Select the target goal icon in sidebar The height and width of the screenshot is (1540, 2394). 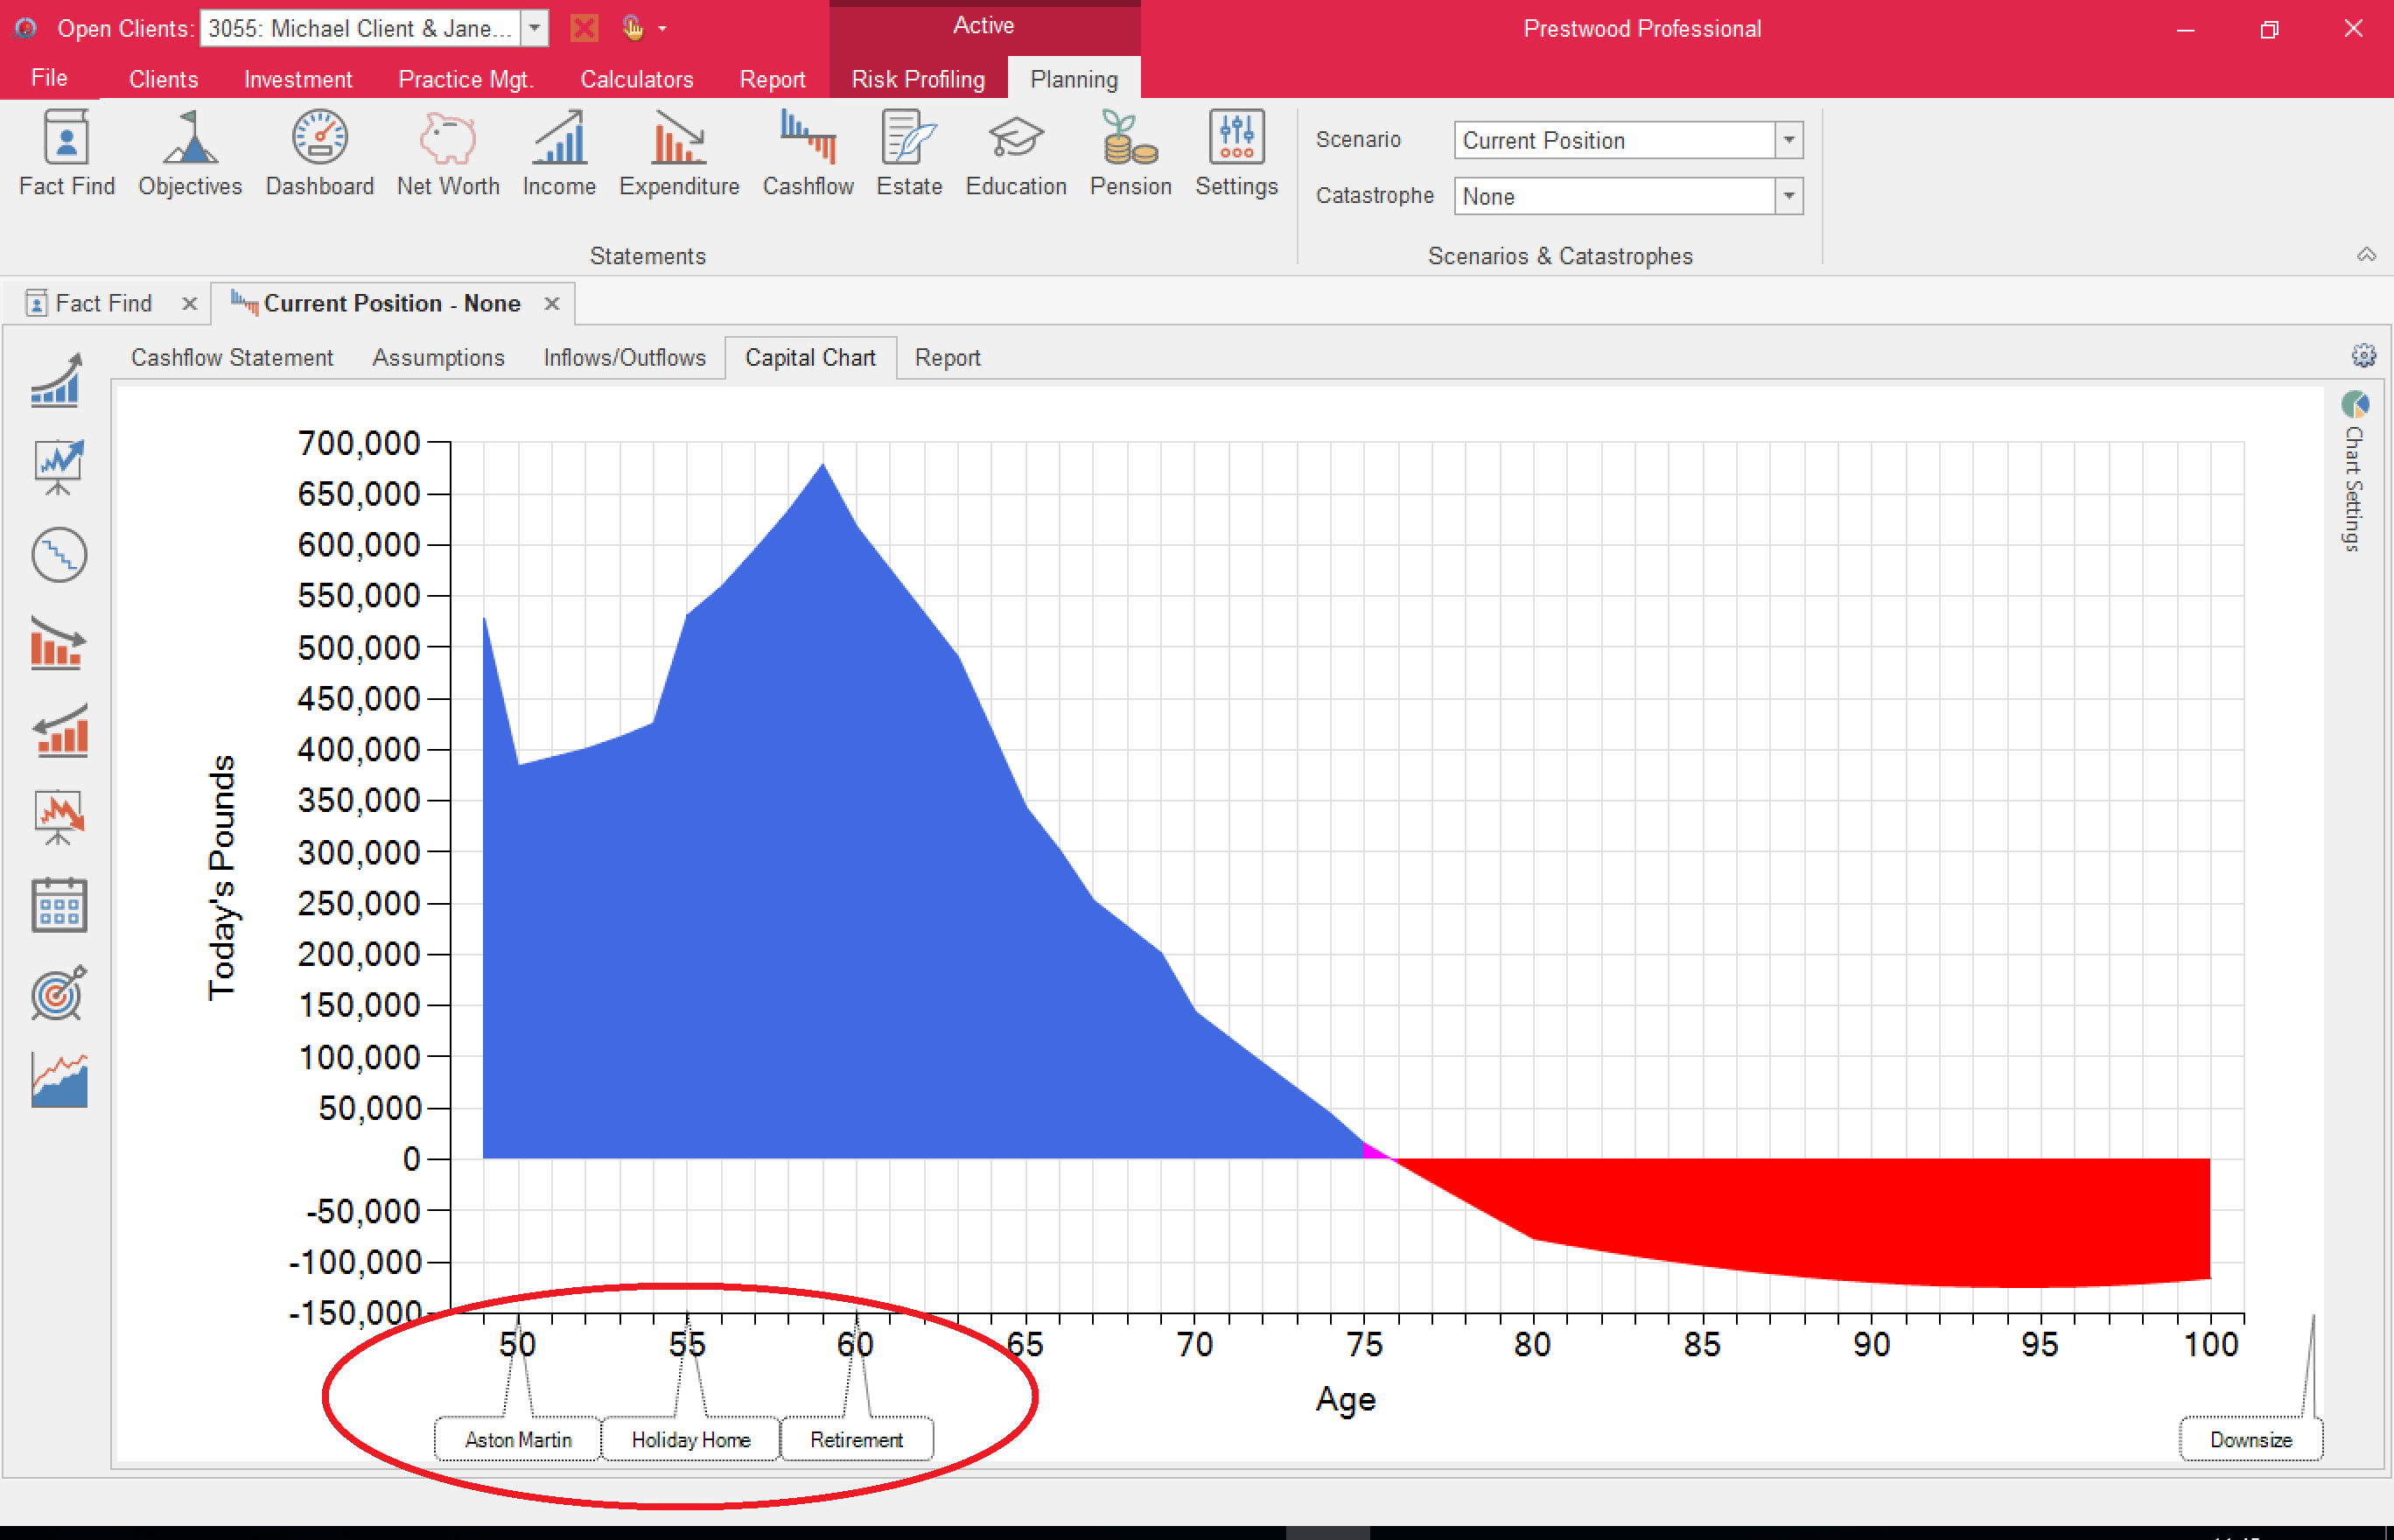point(59,993)
